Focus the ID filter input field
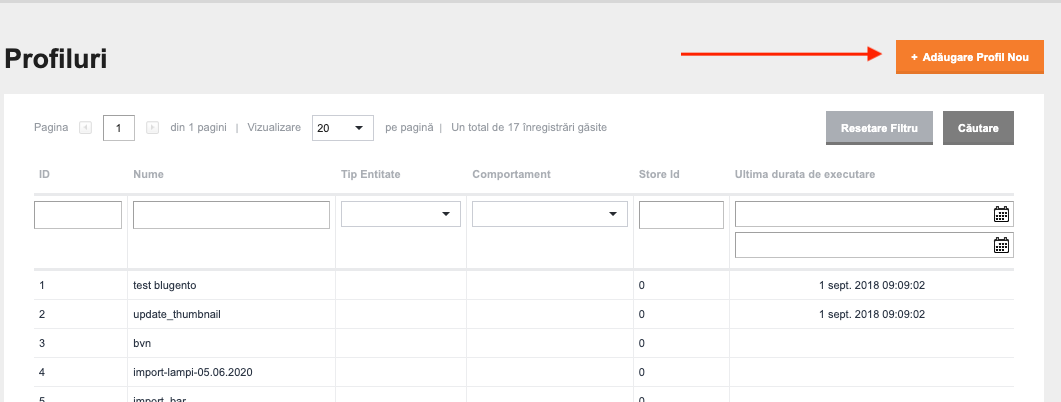 (78, 215)
